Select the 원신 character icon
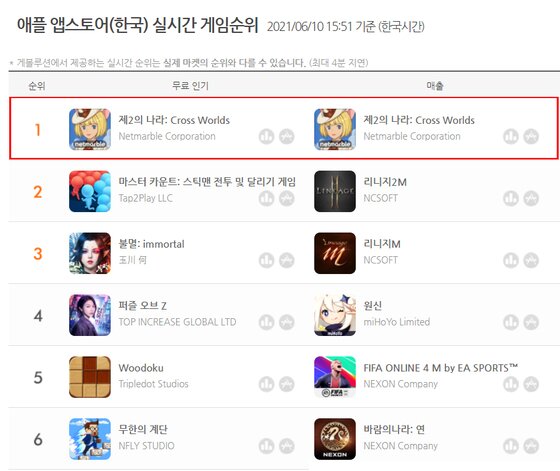The height and width of the screenshot is (471, 560). coord(335,315)
